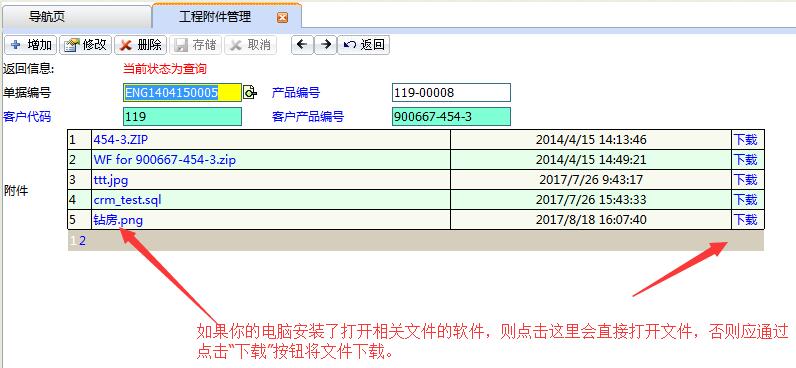Click the 删除 (delete) toolbar button

click(x=141, y=45)
